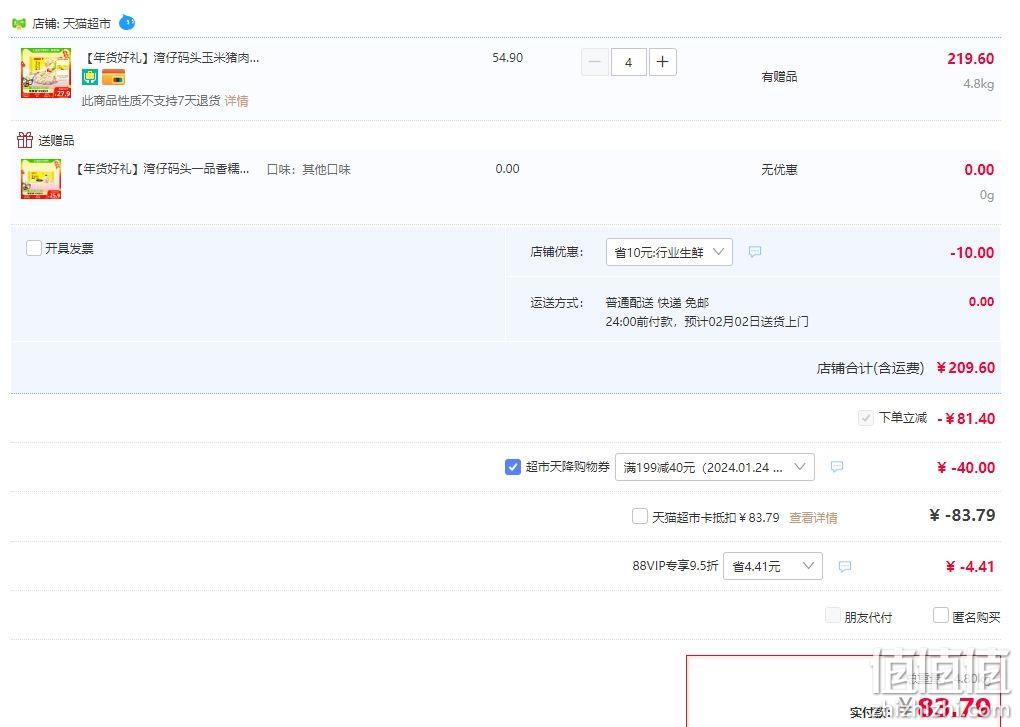Click the coupon amount ¥ -40.00

pyautogui.click(x=966, y=468)
